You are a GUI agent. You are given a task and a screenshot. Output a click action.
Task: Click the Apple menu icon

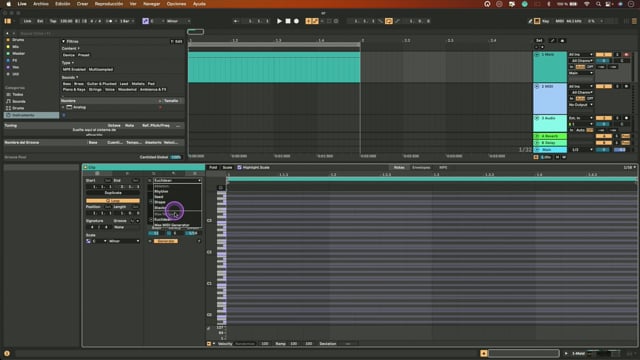[x=9, y=4]
